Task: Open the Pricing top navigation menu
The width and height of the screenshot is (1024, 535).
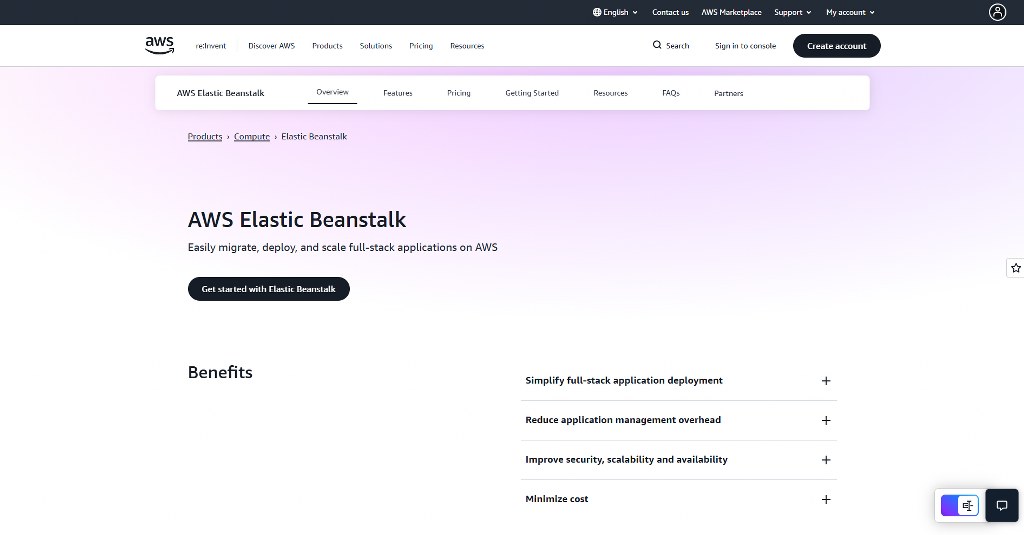Action: point(421,46)
